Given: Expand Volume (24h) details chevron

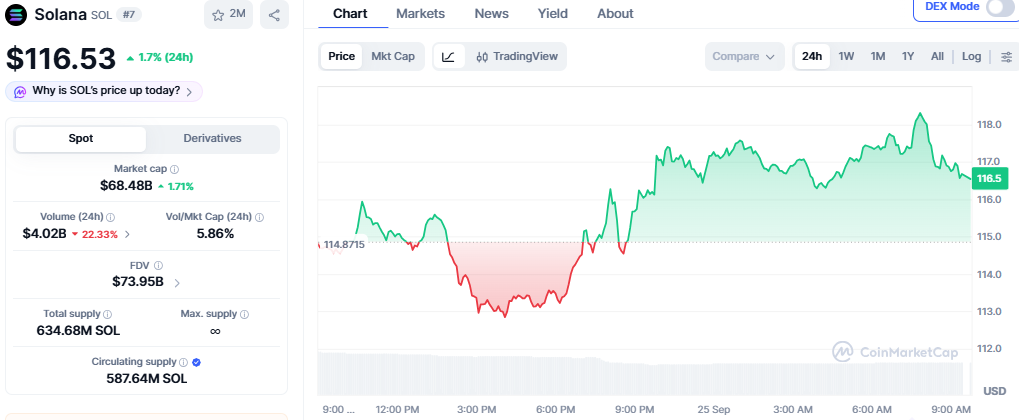Looking at the screenshot, I should [127, 235].
